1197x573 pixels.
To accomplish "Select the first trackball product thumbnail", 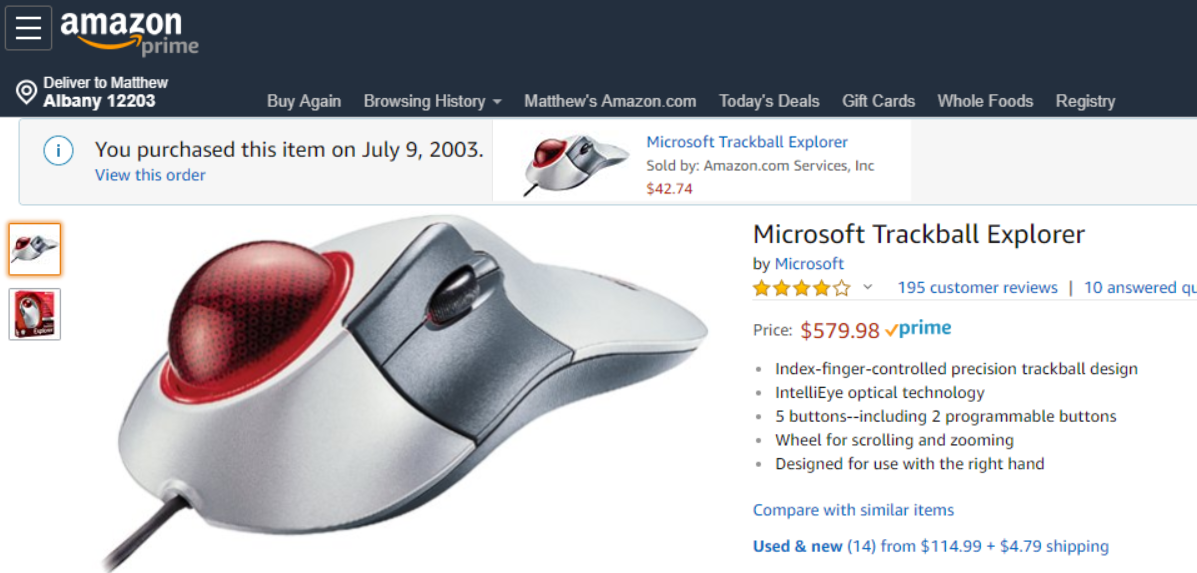I will click(35, 249).
